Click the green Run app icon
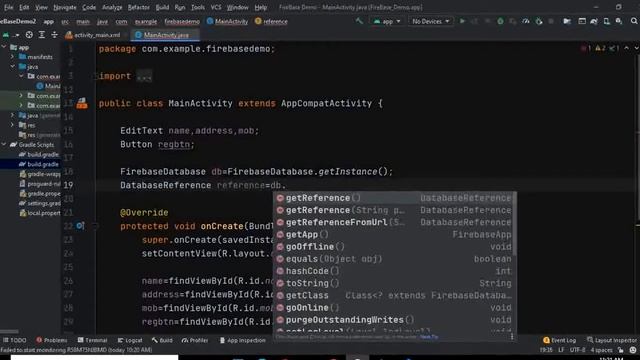640x360 pixels. (462, 21)
